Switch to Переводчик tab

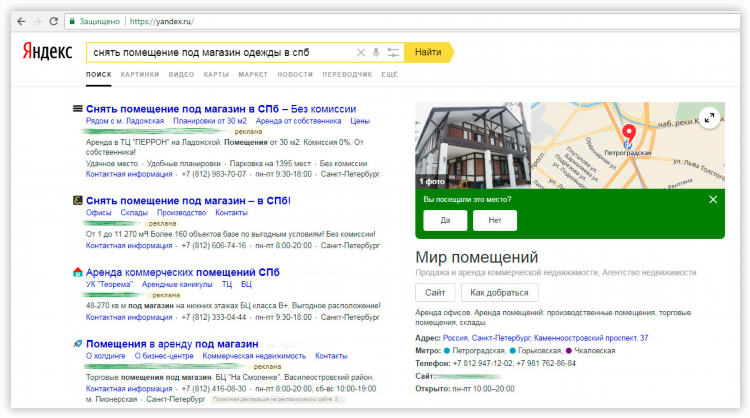click(x=347, y=75)
